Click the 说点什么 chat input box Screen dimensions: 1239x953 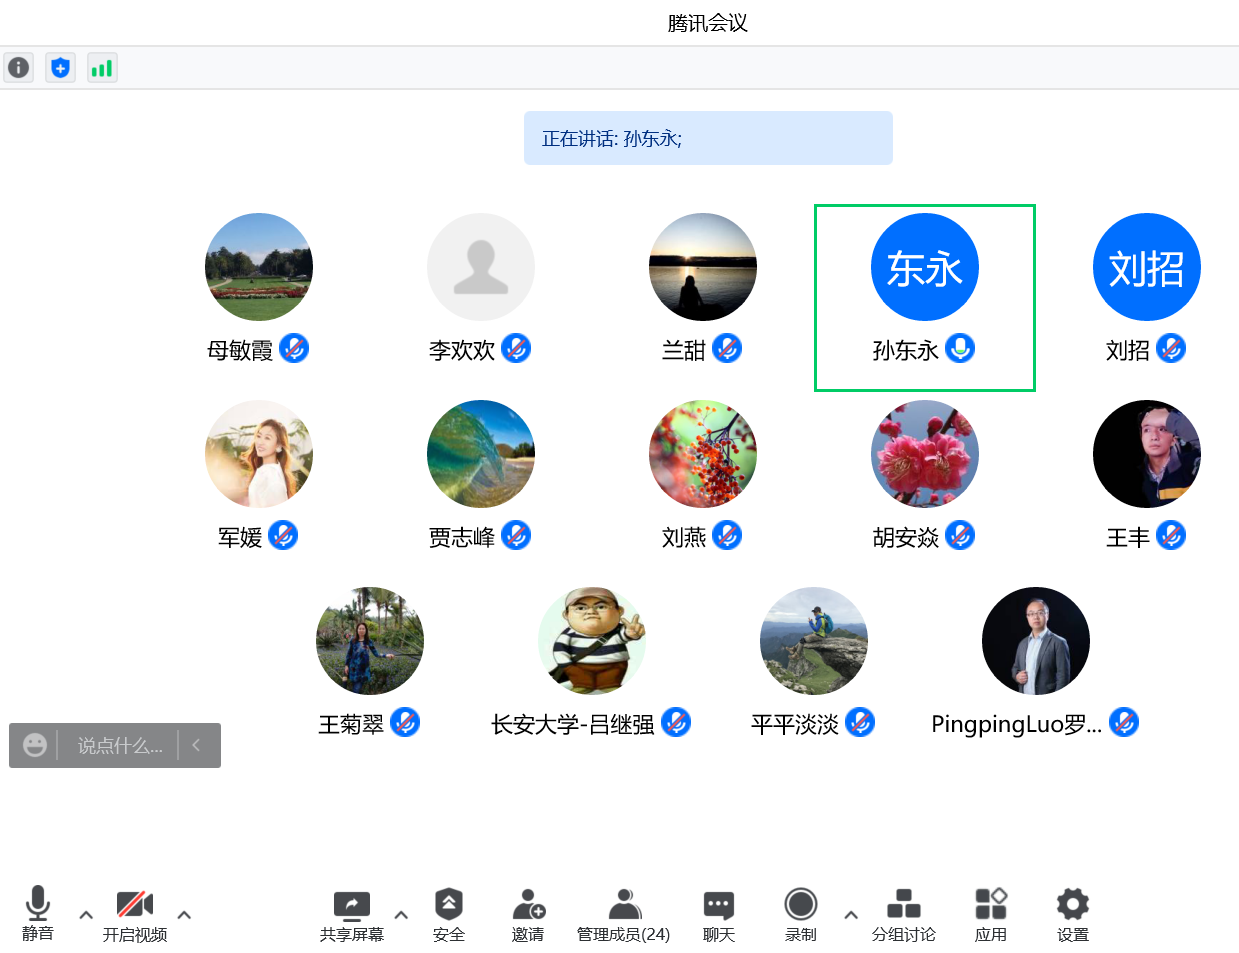pyautogui.click(x=120, y=746)
